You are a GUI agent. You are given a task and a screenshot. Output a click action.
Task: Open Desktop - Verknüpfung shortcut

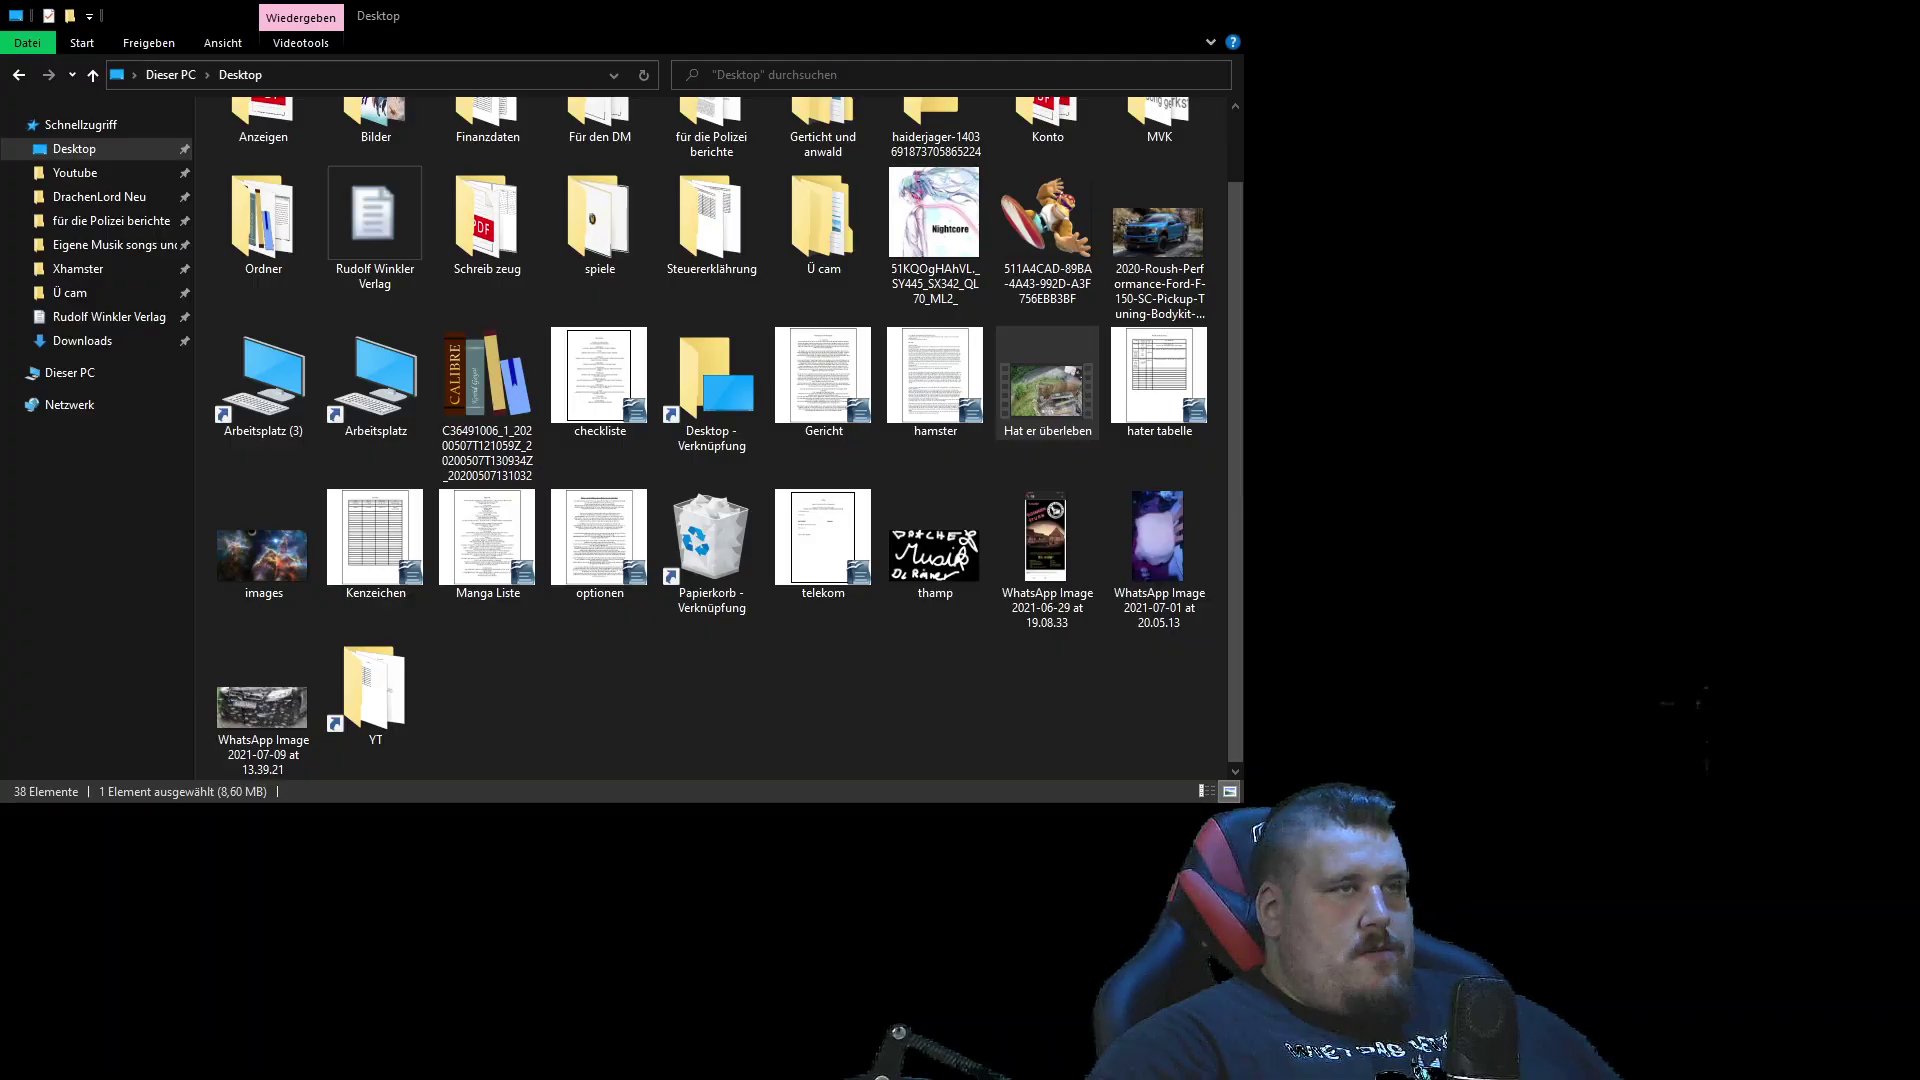[711, 378]
